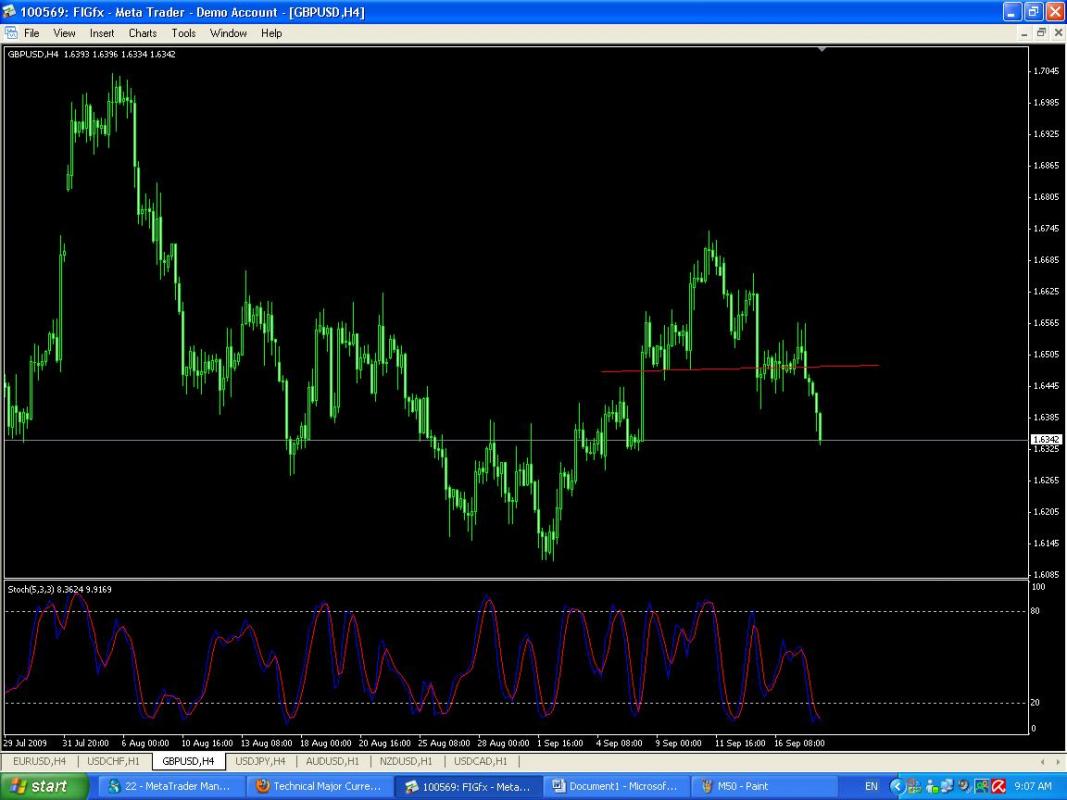Select the red trend line on chart

[740, 369]
